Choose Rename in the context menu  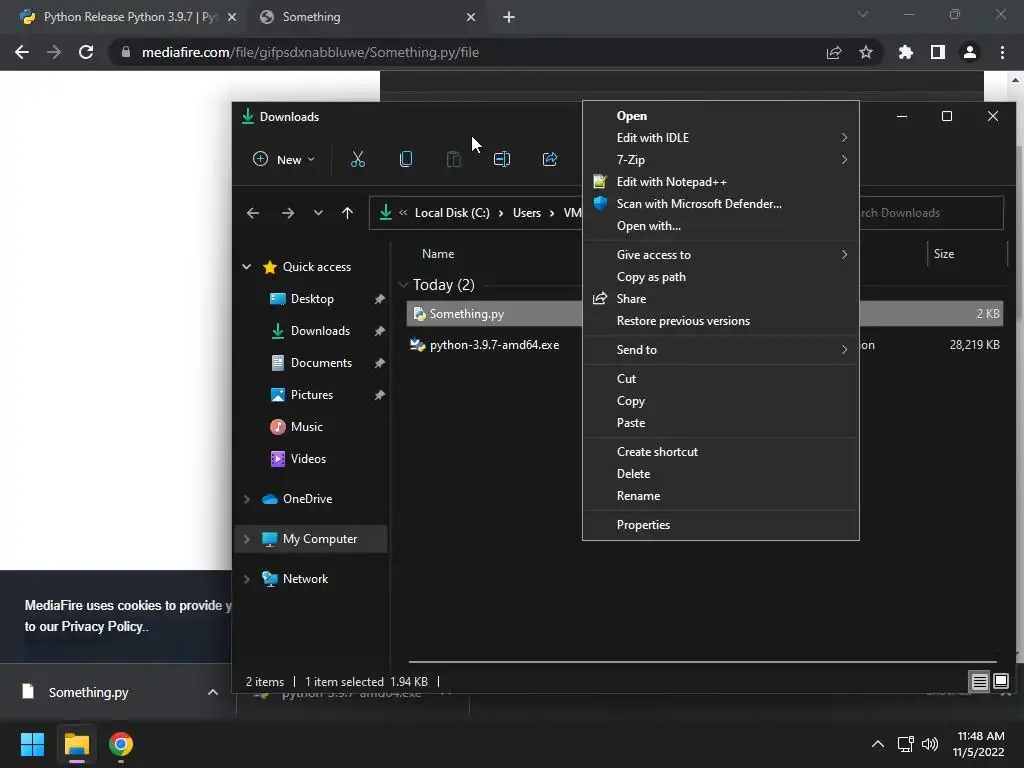coord(720,496)
